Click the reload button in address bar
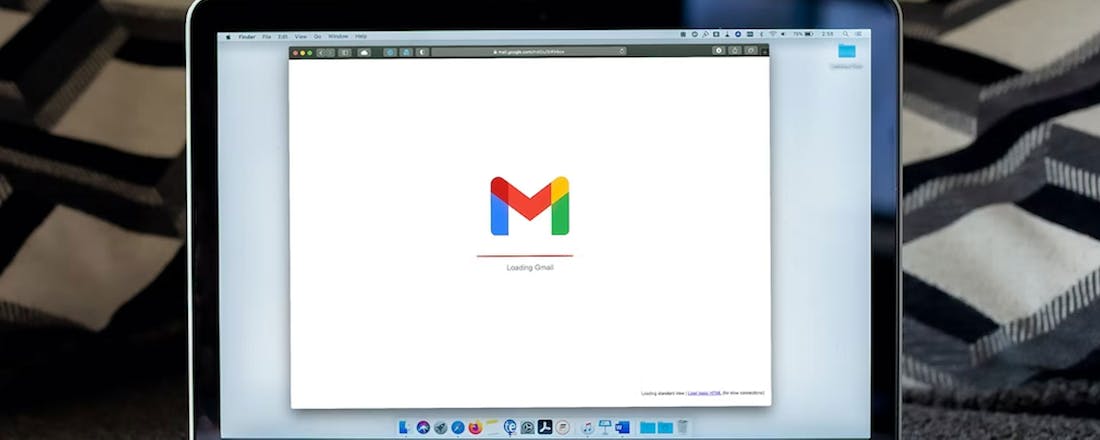The width and height of the screenshot is (1100, 440). 622,51
